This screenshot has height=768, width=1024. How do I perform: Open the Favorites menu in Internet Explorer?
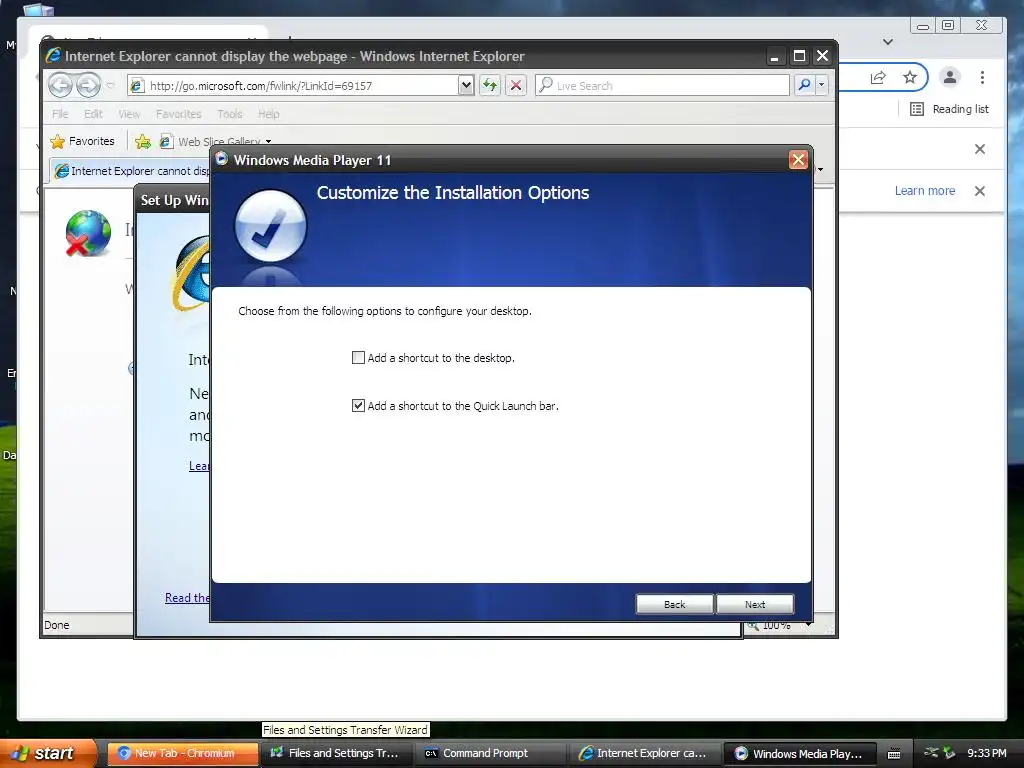(178, 114)
